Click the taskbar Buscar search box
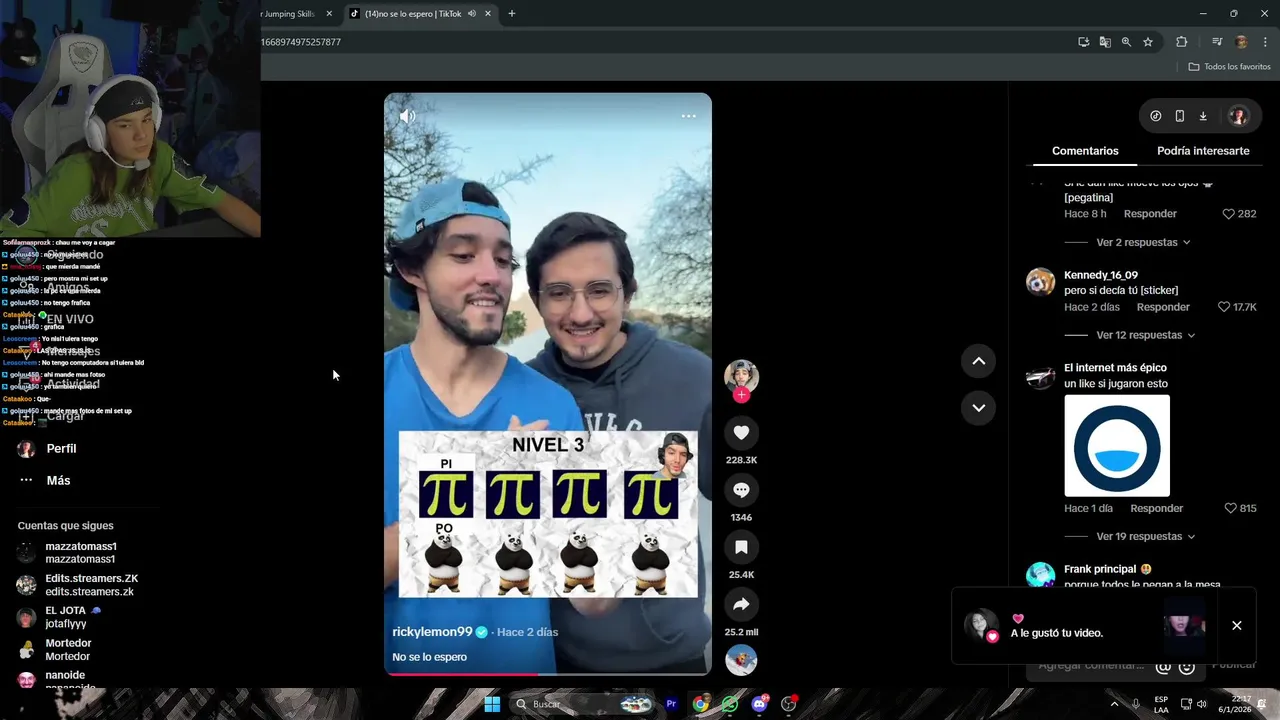 (x=583, y=704)
